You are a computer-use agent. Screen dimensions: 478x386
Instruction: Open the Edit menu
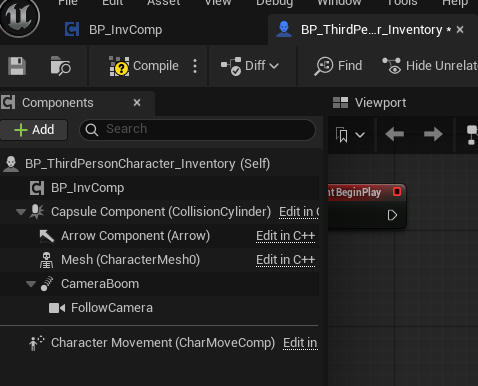tap(113, 3)
